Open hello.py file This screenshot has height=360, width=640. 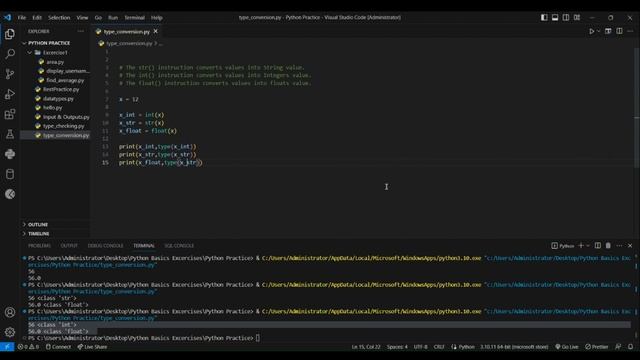53,108
